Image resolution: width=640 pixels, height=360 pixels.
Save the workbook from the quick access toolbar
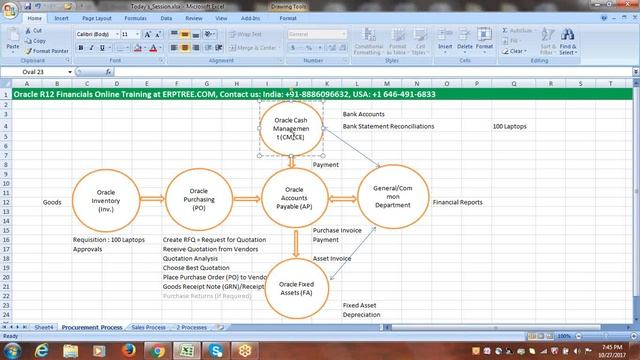(x=28, y=6)
